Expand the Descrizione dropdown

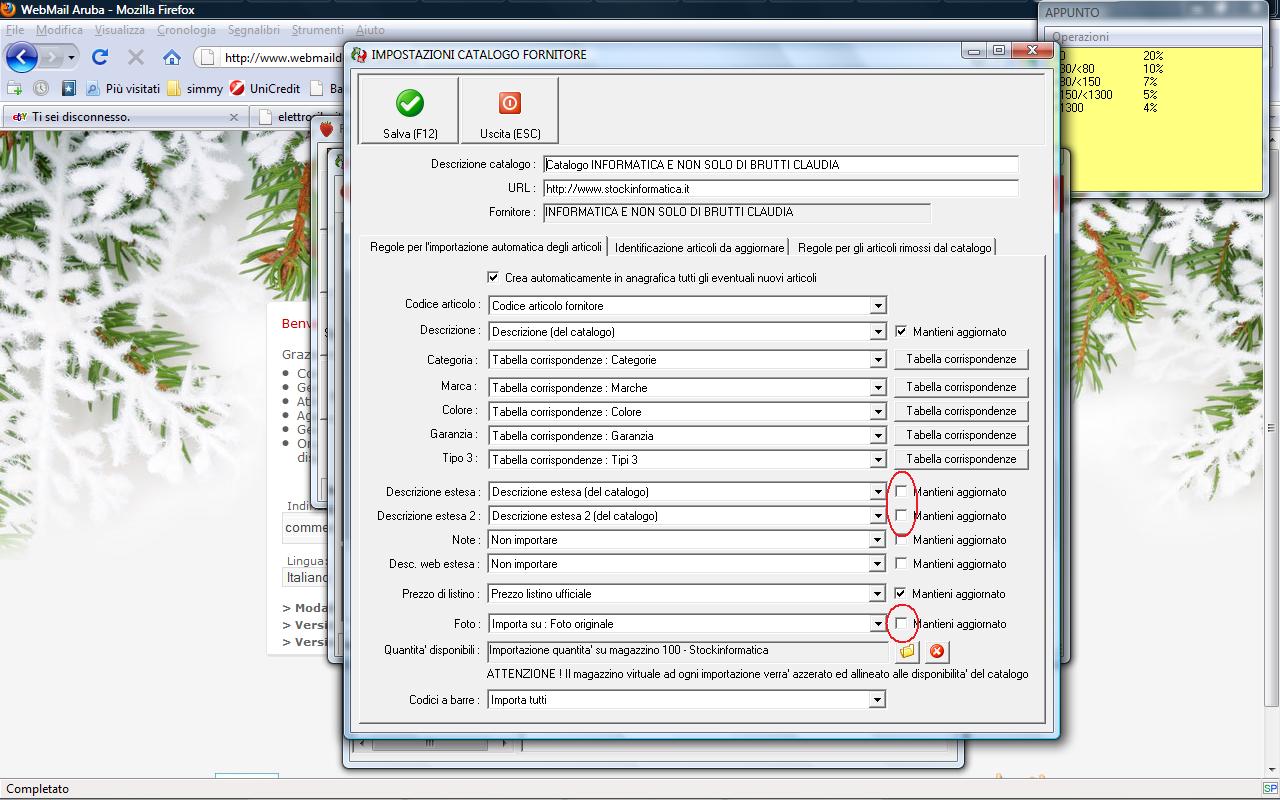(x=877, y=332)
